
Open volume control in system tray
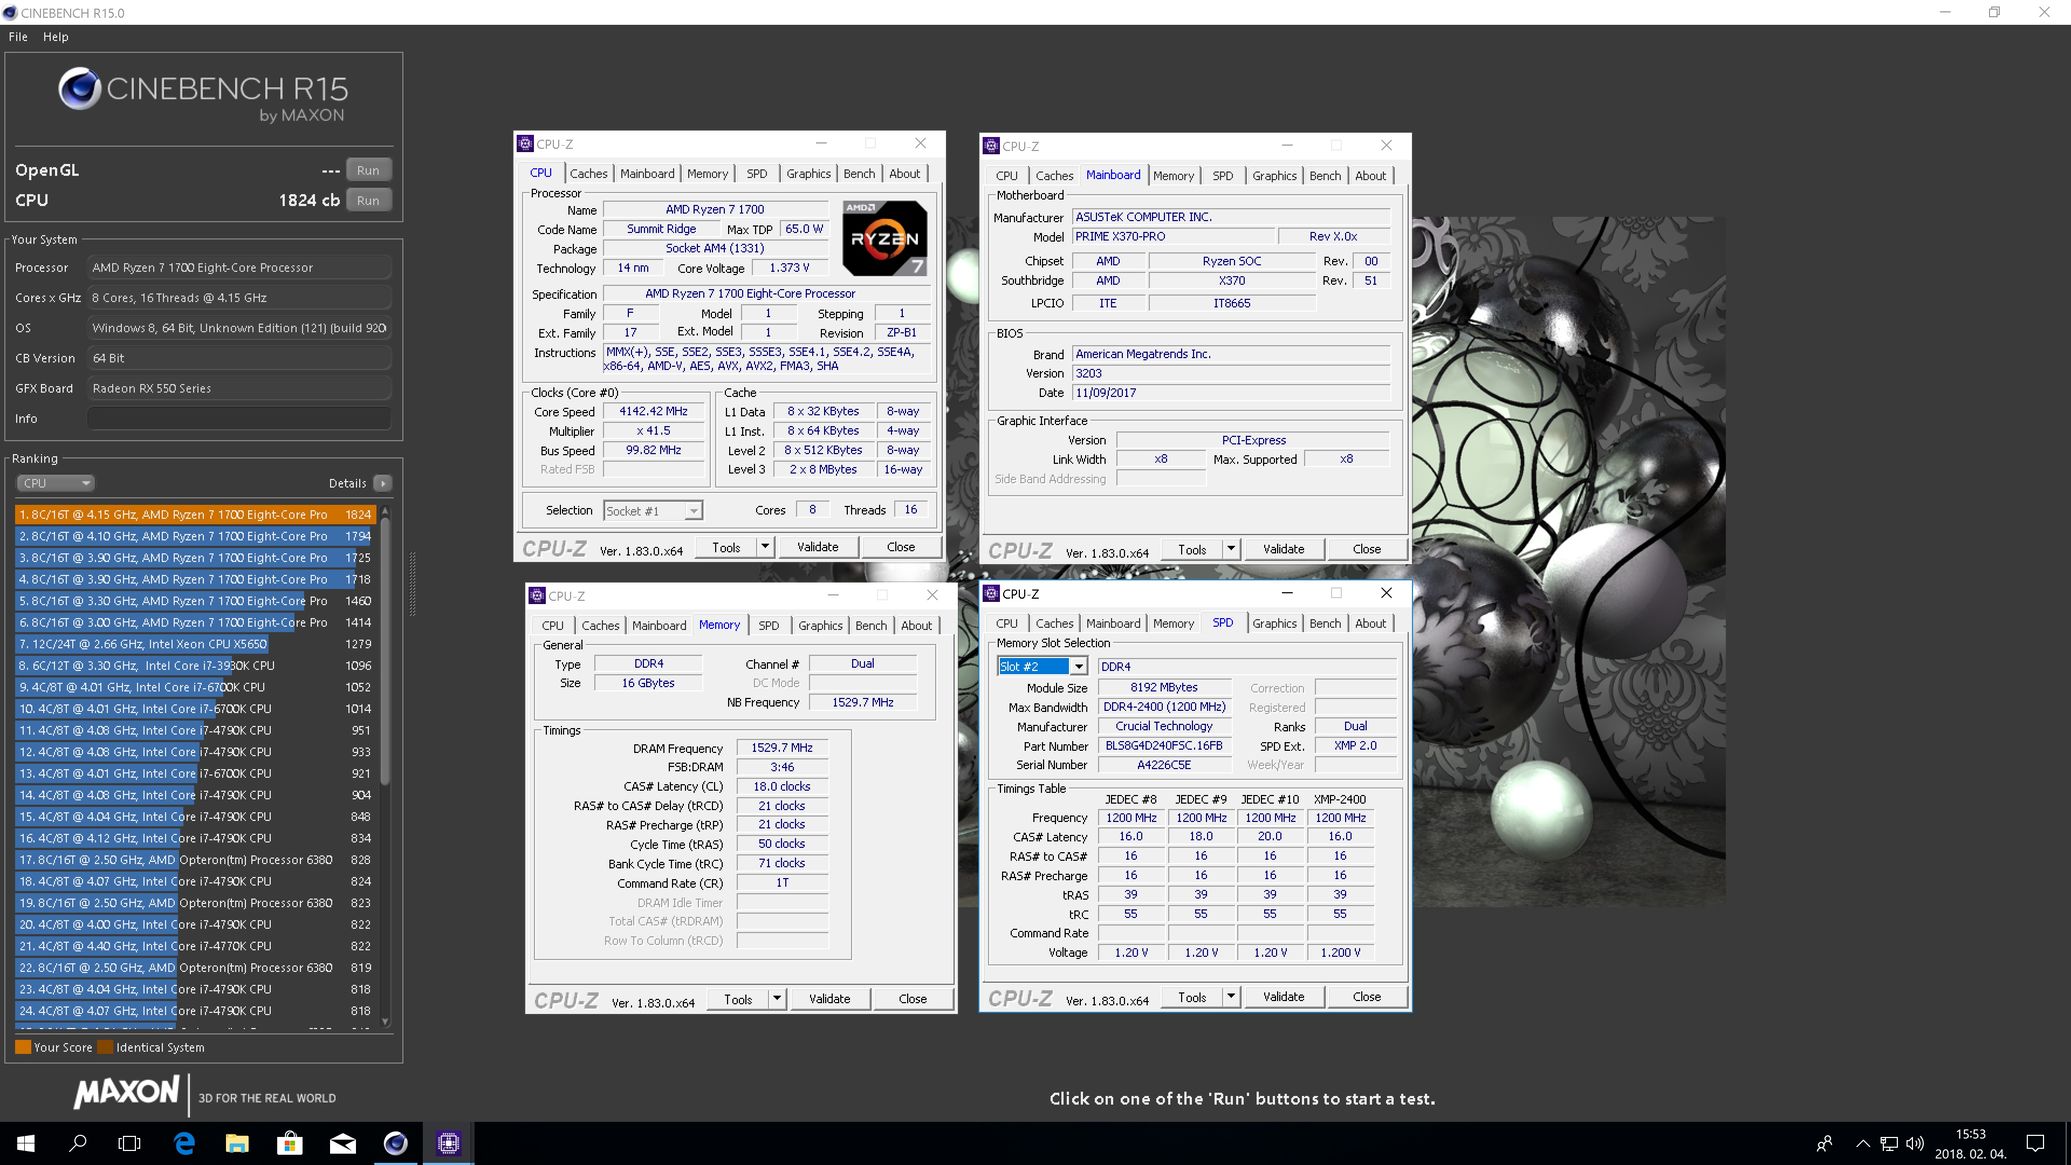point(1915,1143)
